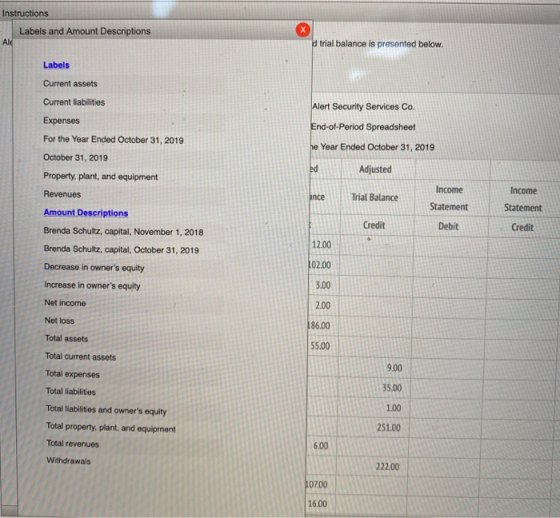Select the Total liabilities description
This screenshot has height=518, width=560.
coord(71,392)
